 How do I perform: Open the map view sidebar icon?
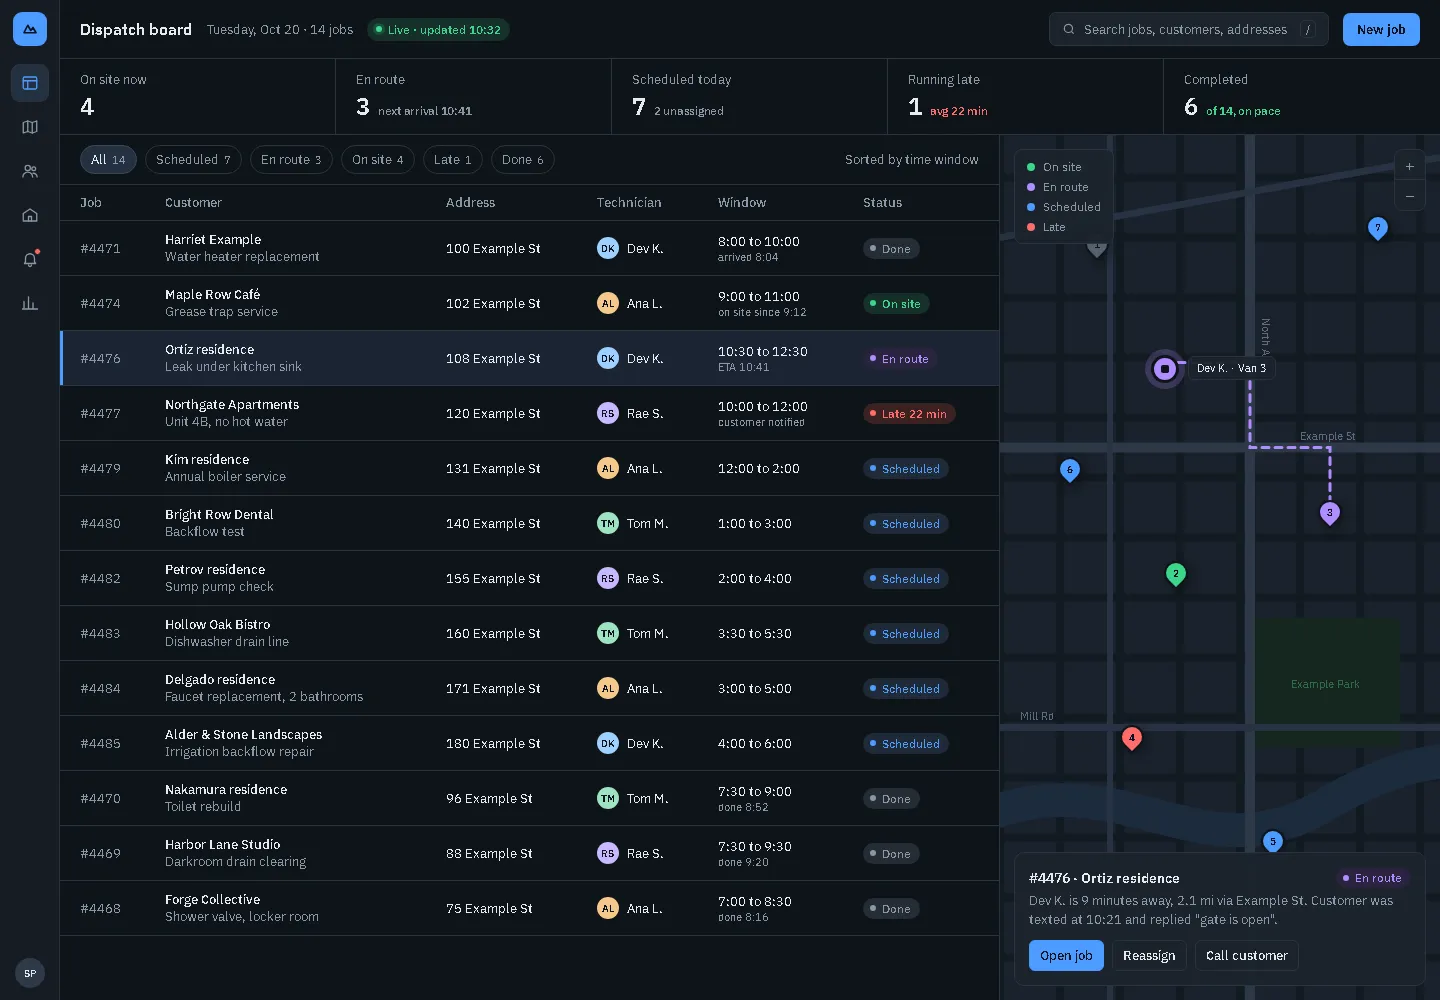(x=30, y=127)
